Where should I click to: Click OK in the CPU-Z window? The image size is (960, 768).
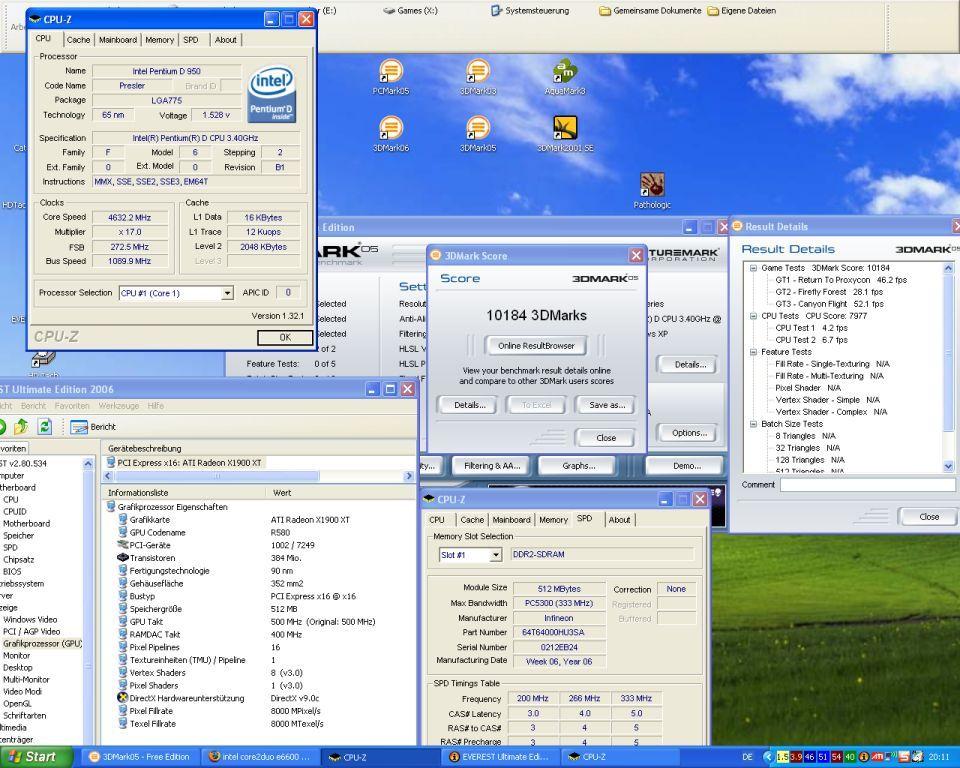285,337
